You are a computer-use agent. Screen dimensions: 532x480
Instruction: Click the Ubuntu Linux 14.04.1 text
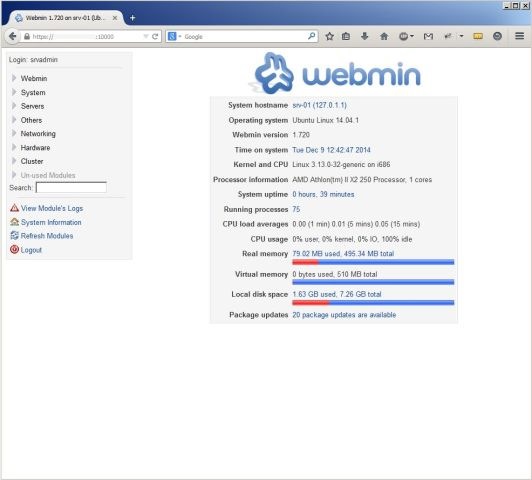click(x=326, y=120)
